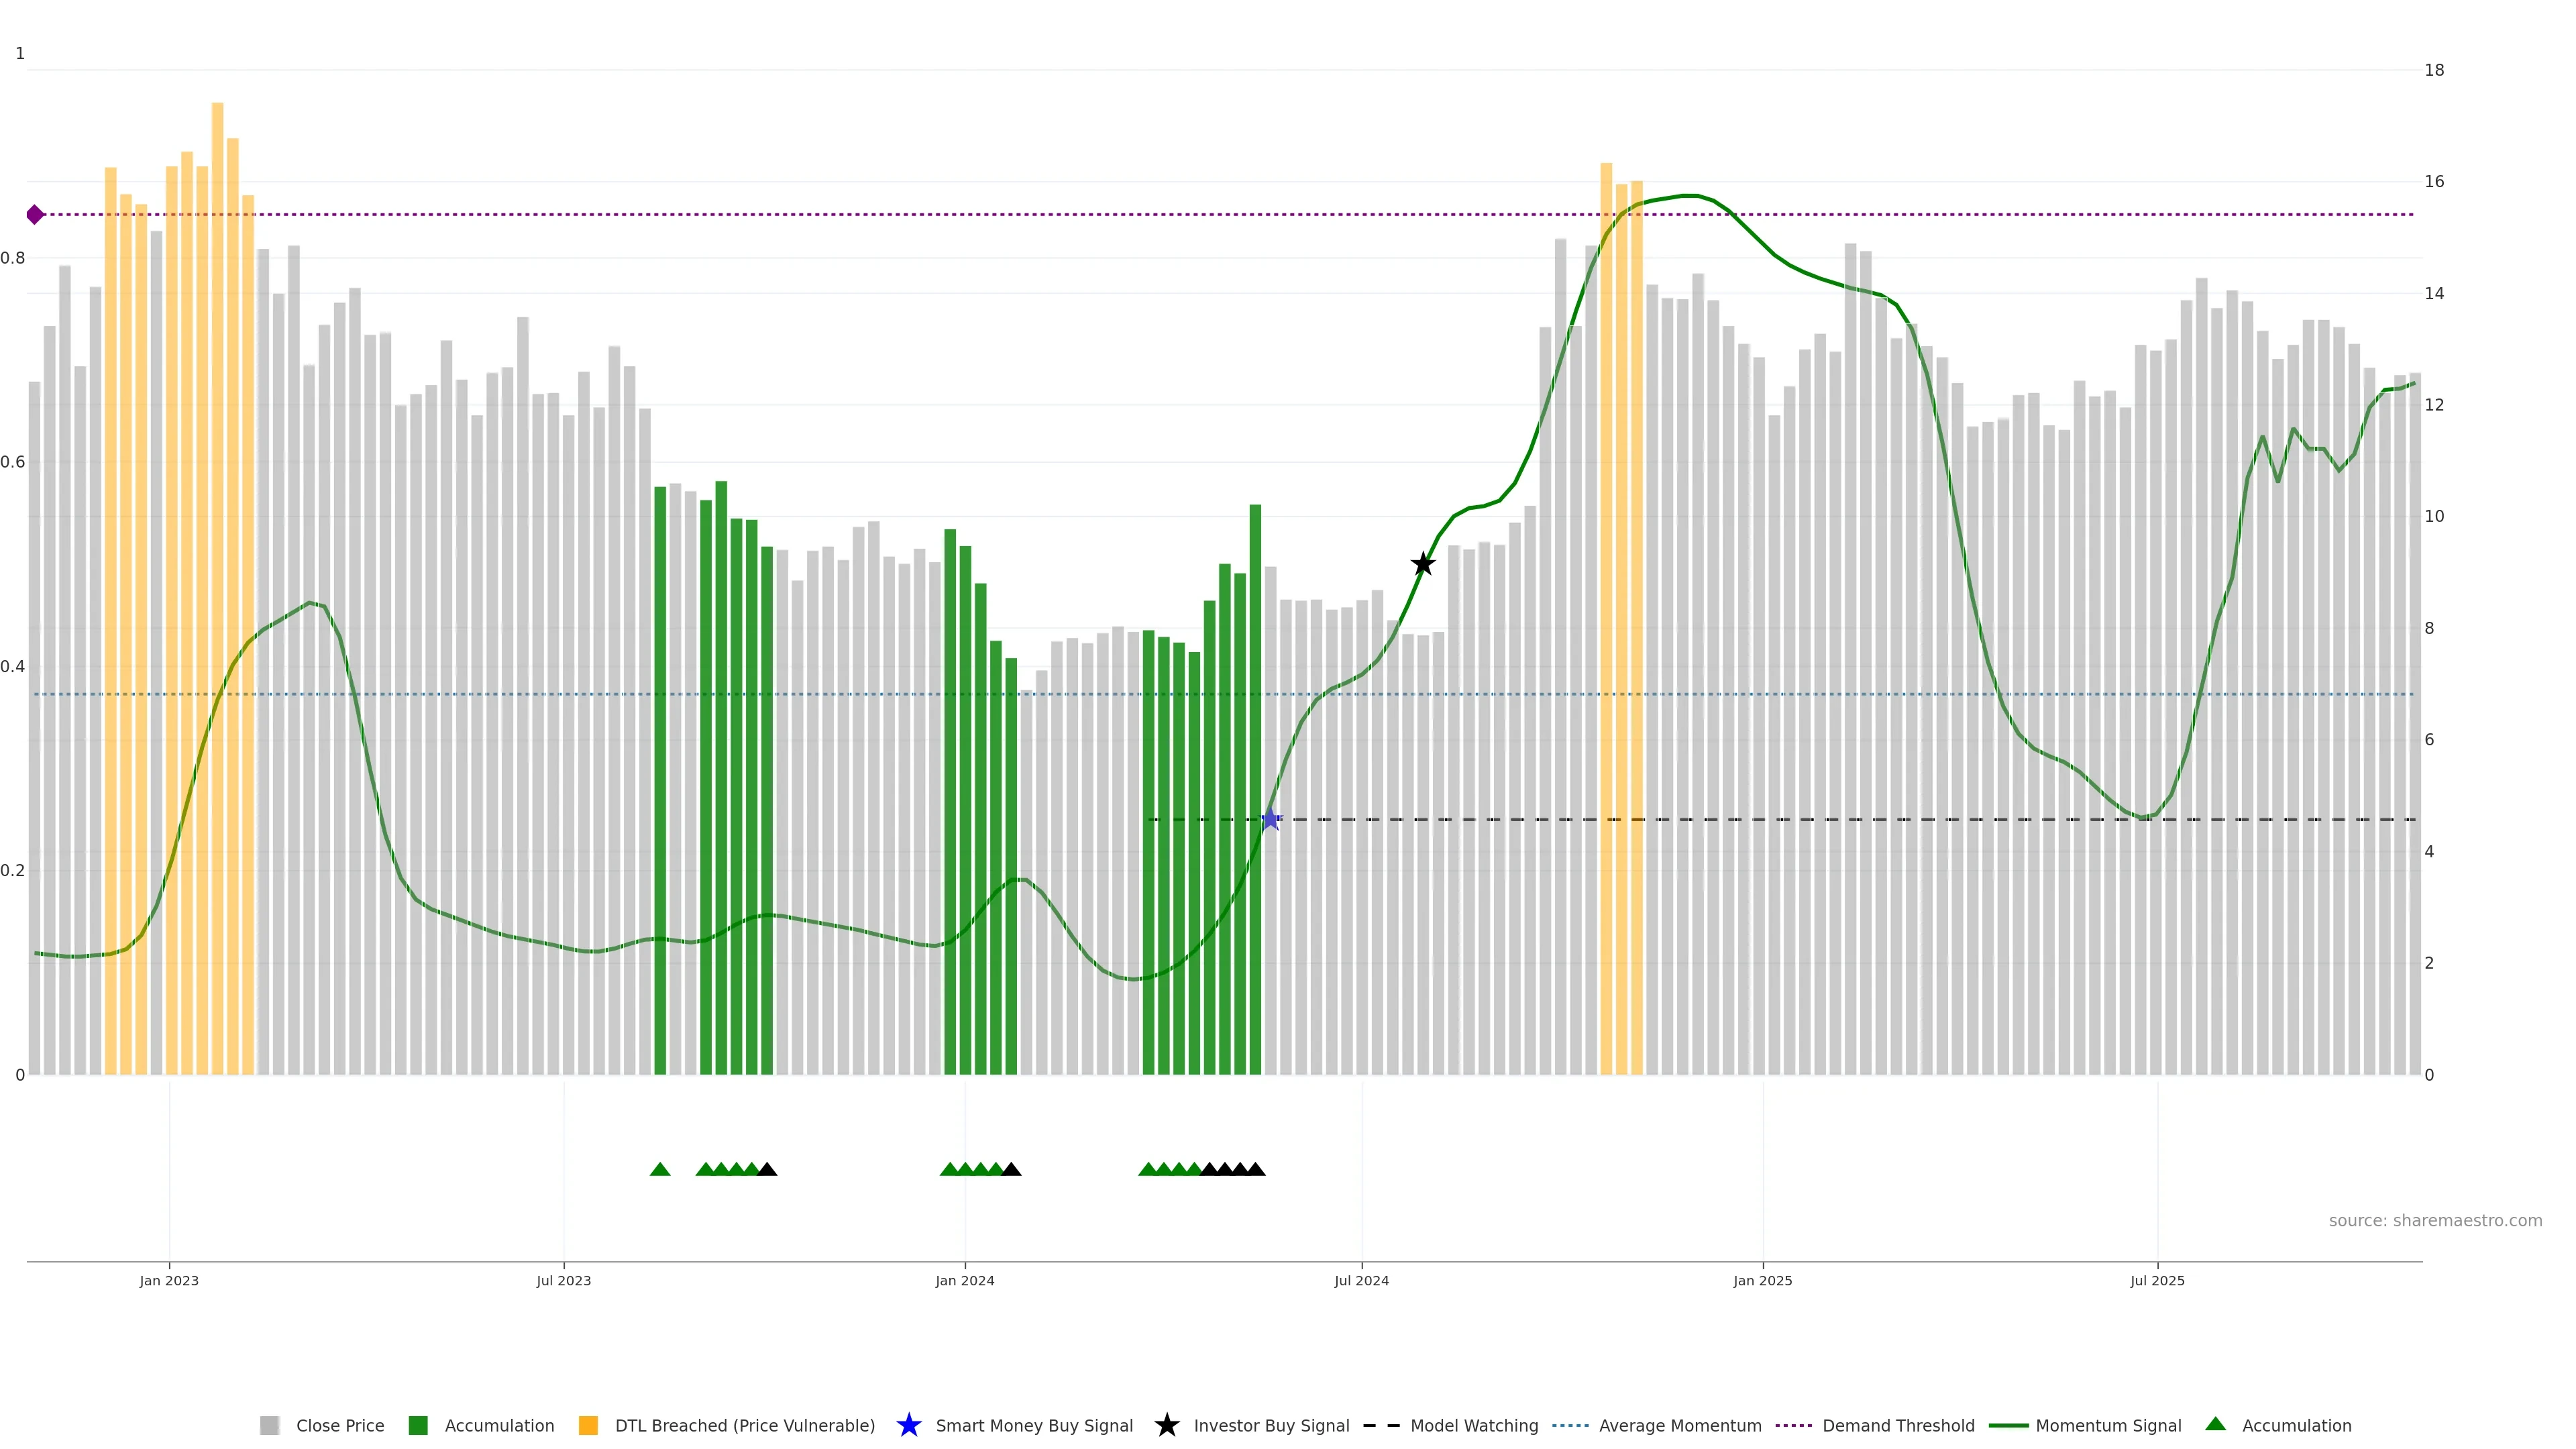The image size is (2576, 1449).
Task: Click the green Accumulation color swatch in legend
Action: (x=418, y=1425)
